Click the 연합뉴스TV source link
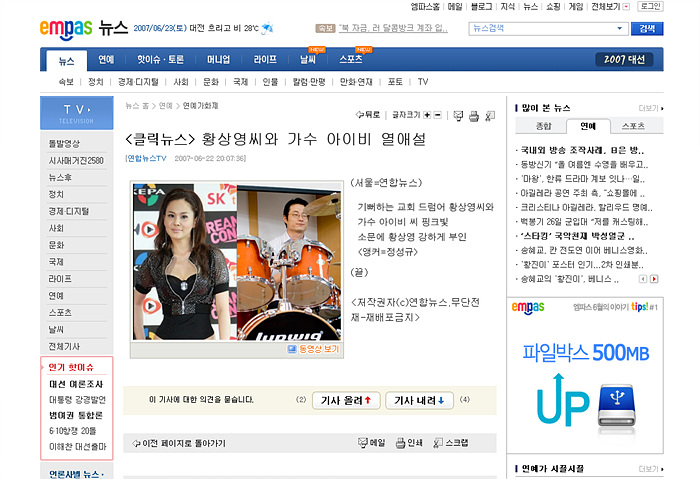The height and width of the screenshot is (479, 700). (147, 158)
